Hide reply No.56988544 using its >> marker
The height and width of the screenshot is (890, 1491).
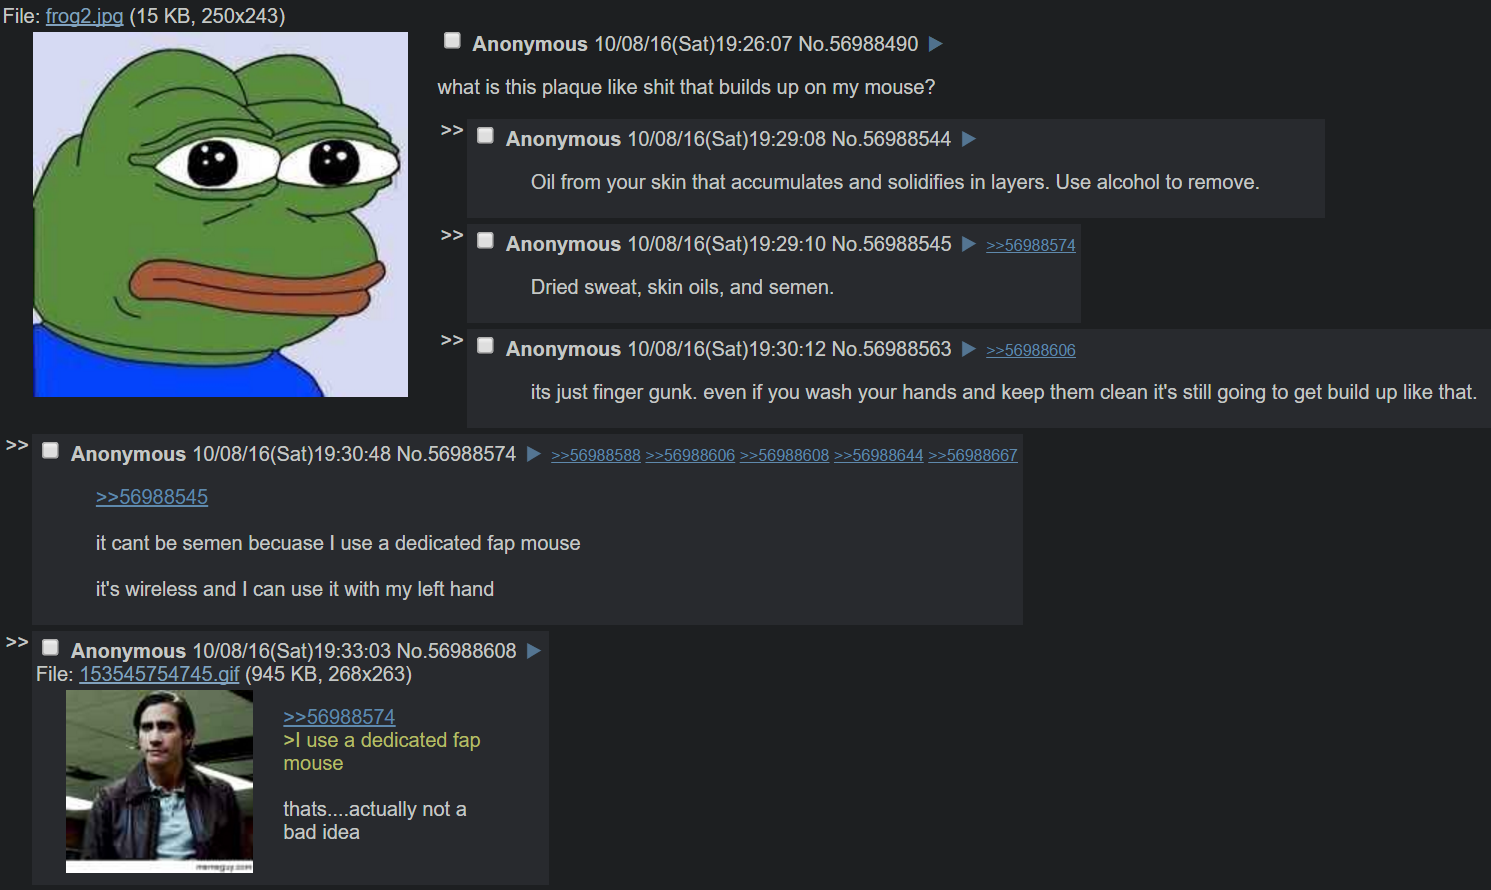452,130
